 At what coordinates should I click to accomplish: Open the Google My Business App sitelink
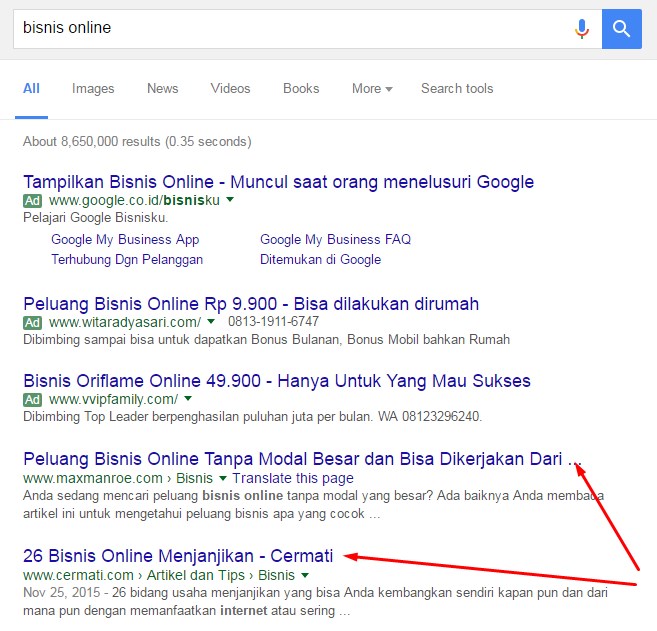click(125, 240)
